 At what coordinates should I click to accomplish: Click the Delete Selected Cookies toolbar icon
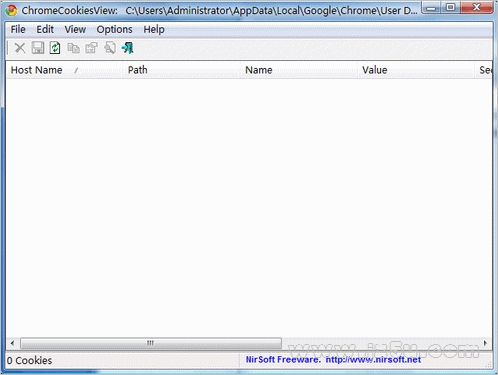[20, 48]
